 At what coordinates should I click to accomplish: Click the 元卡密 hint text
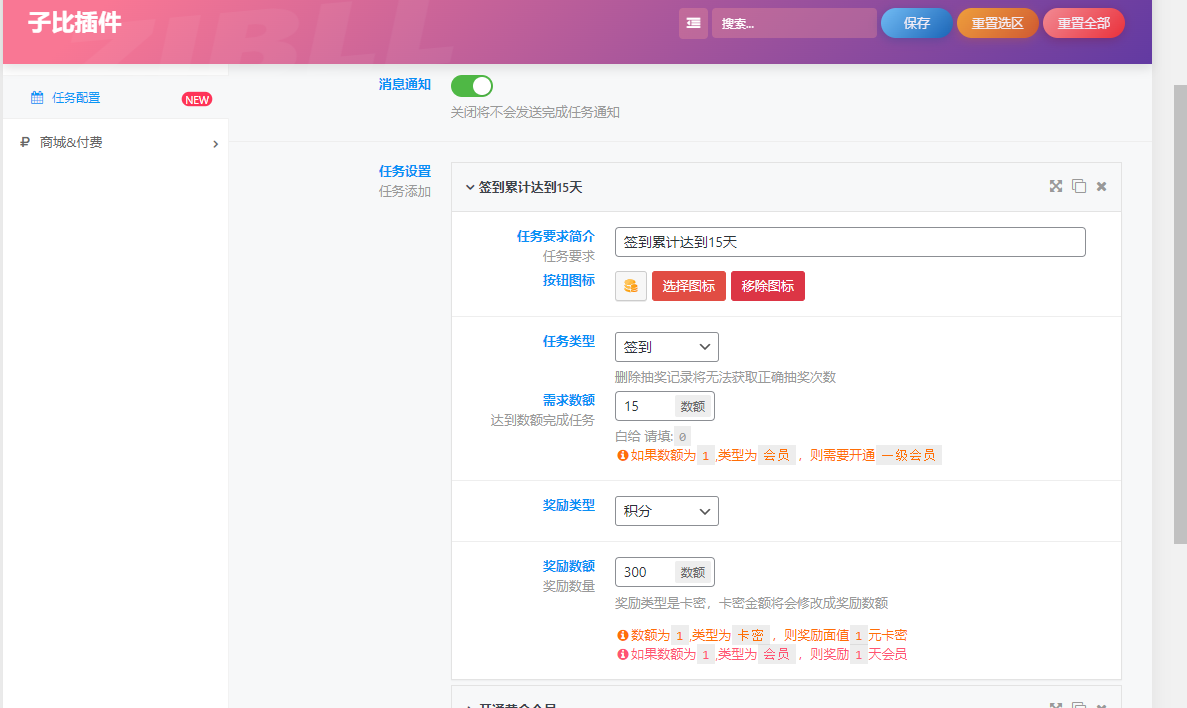pyautogui.click(x=887, y=635)
